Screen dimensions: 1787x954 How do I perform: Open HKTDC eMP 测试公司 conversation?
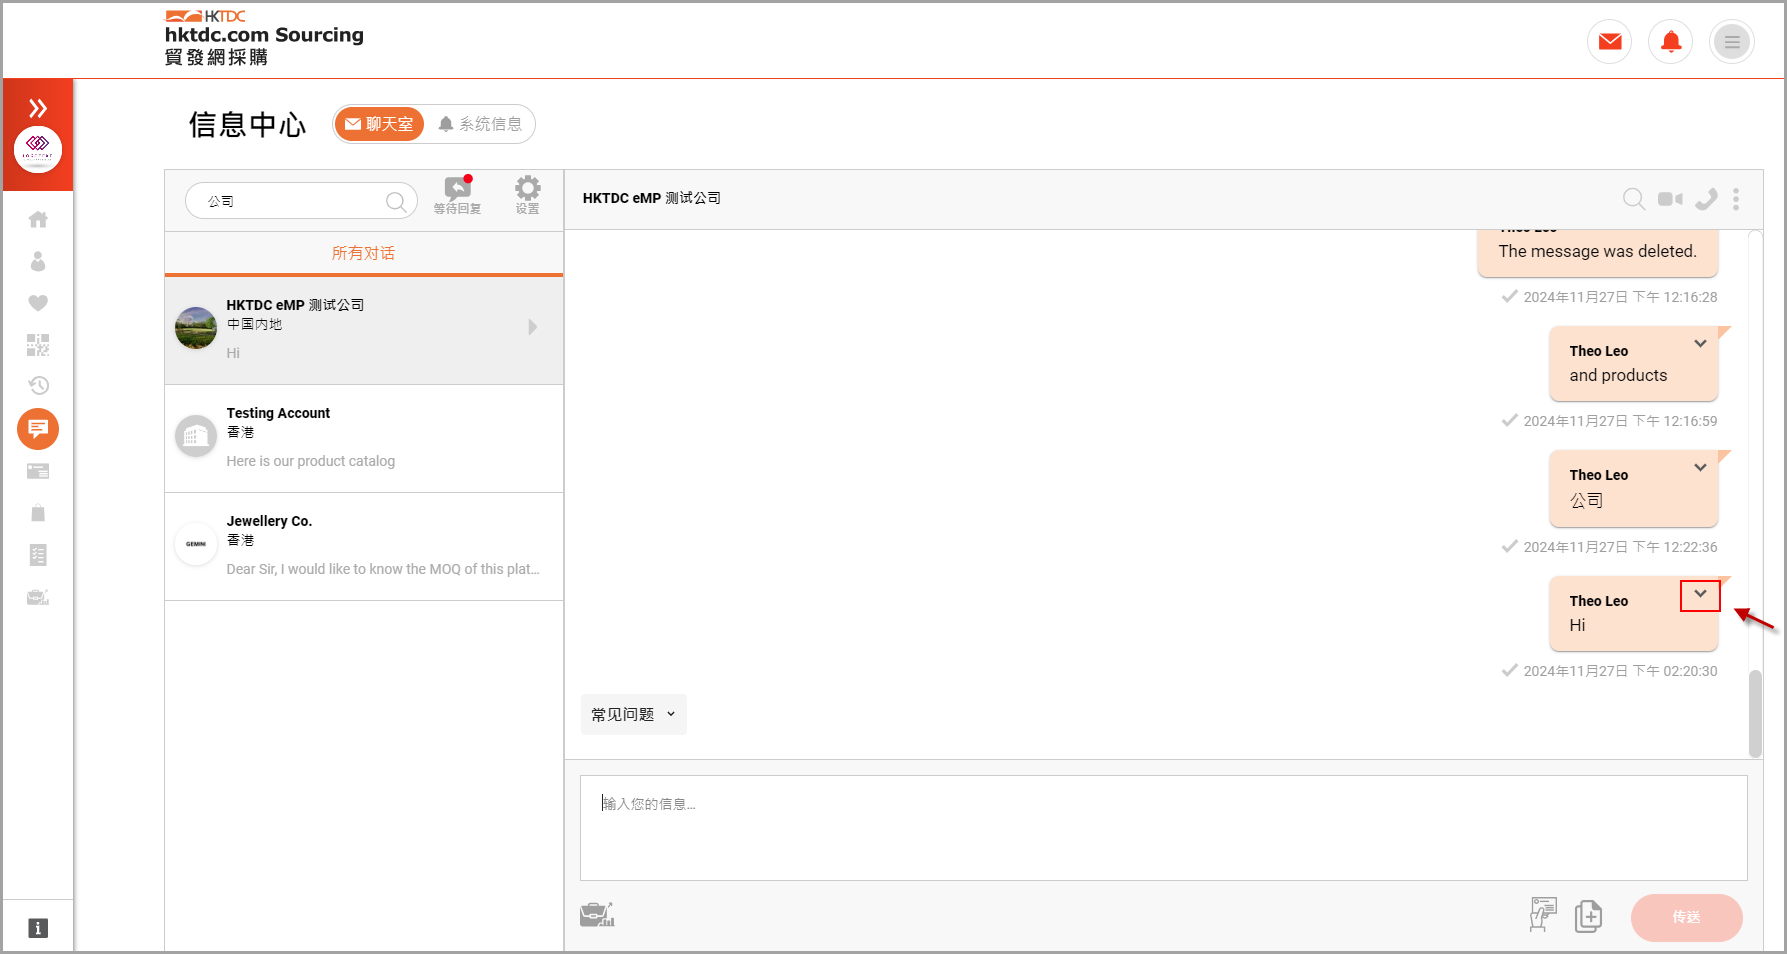364,330
